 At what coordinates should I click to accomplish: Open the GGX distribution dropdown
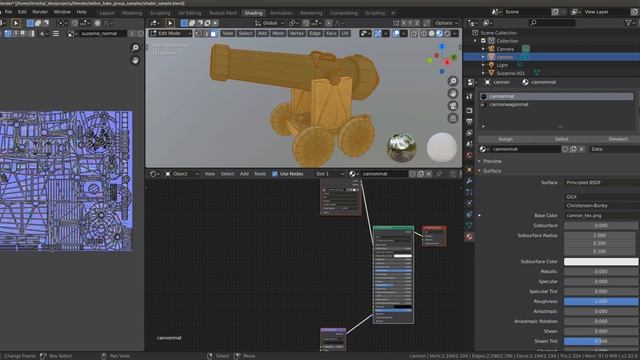point(602,197)
